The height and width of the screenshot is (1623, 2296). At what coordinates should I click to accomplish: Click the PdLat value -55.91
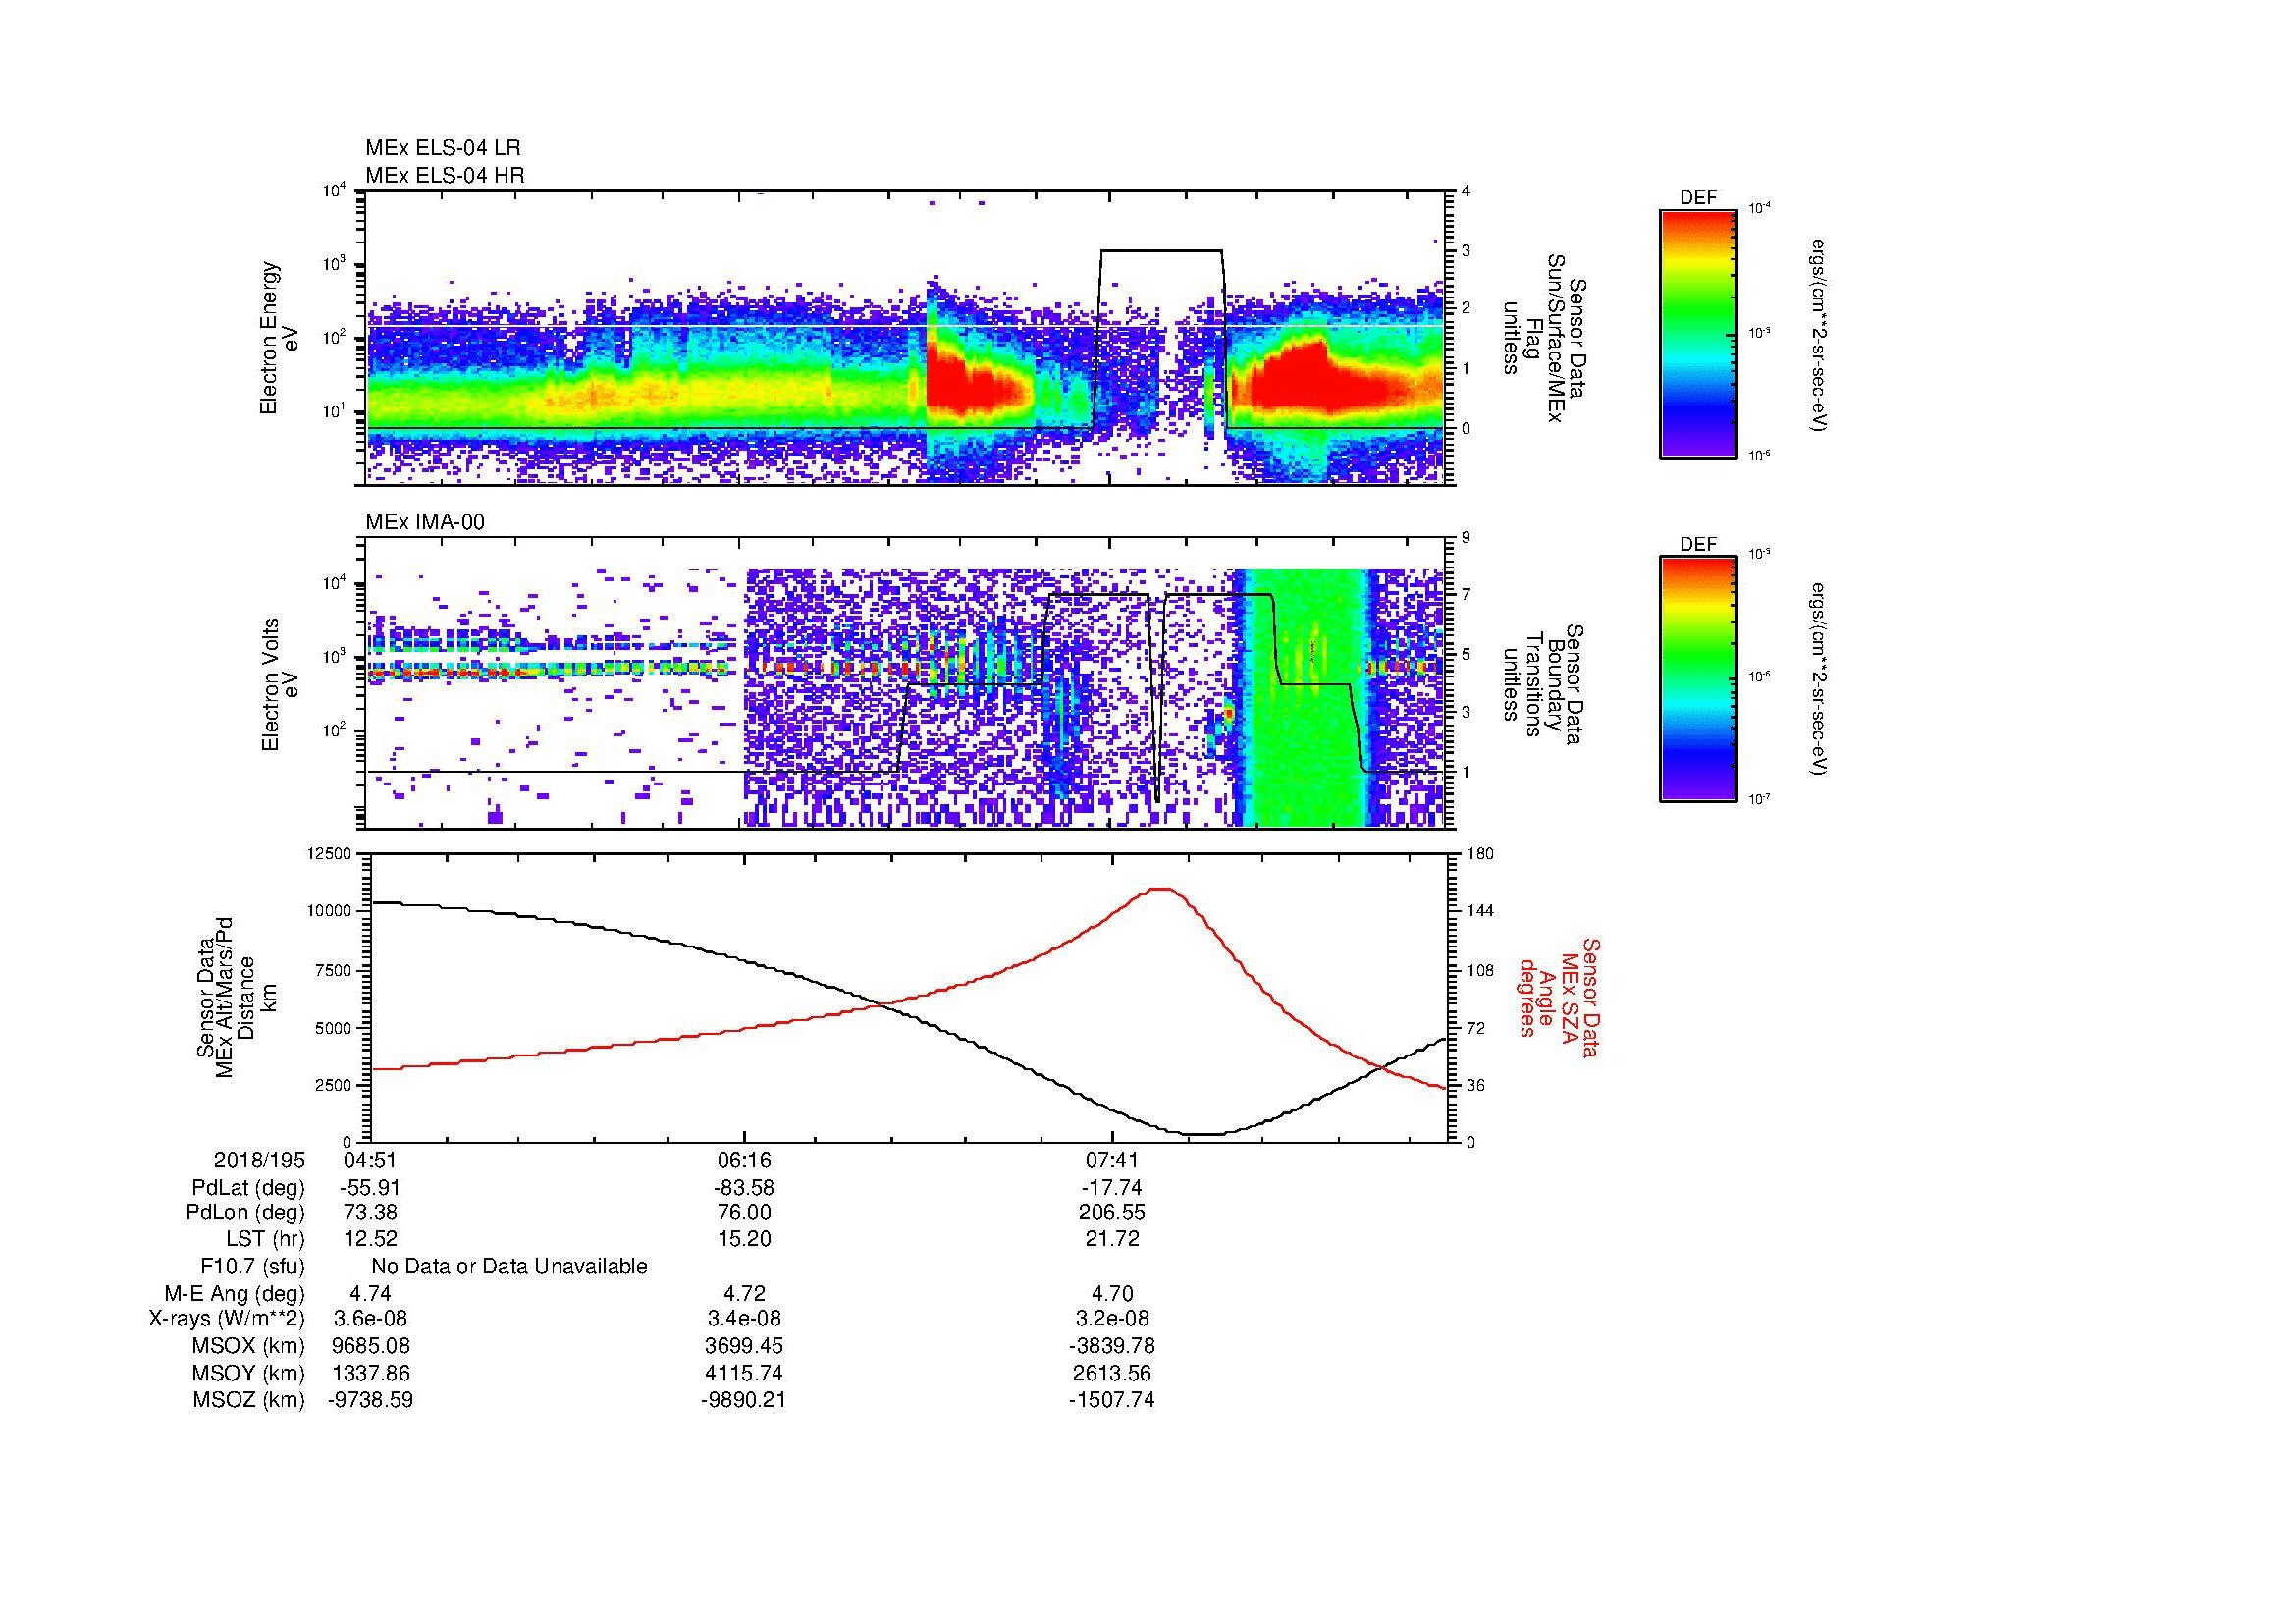370,1188
